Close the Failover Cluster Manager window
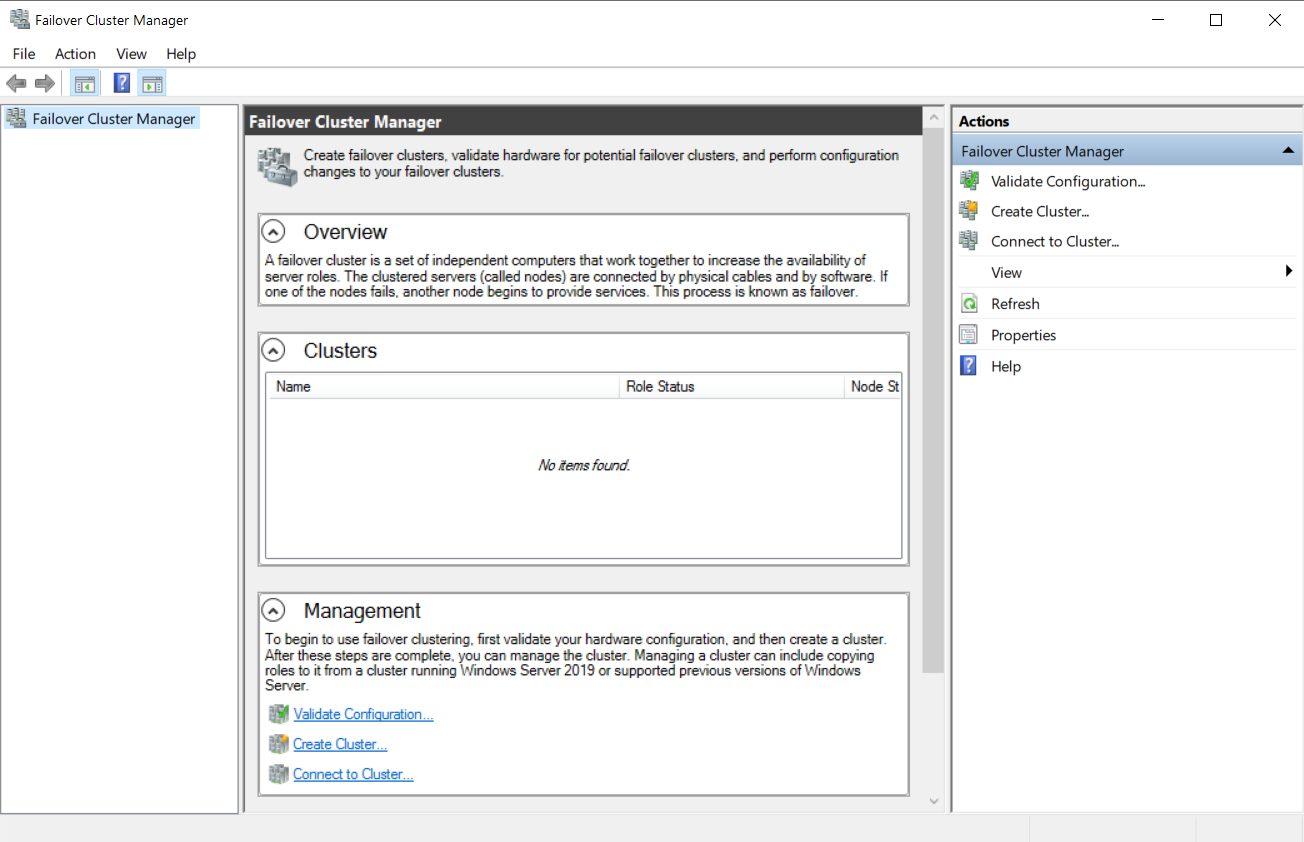This screenshot has height=842, width=1304. pos(1275,20)
